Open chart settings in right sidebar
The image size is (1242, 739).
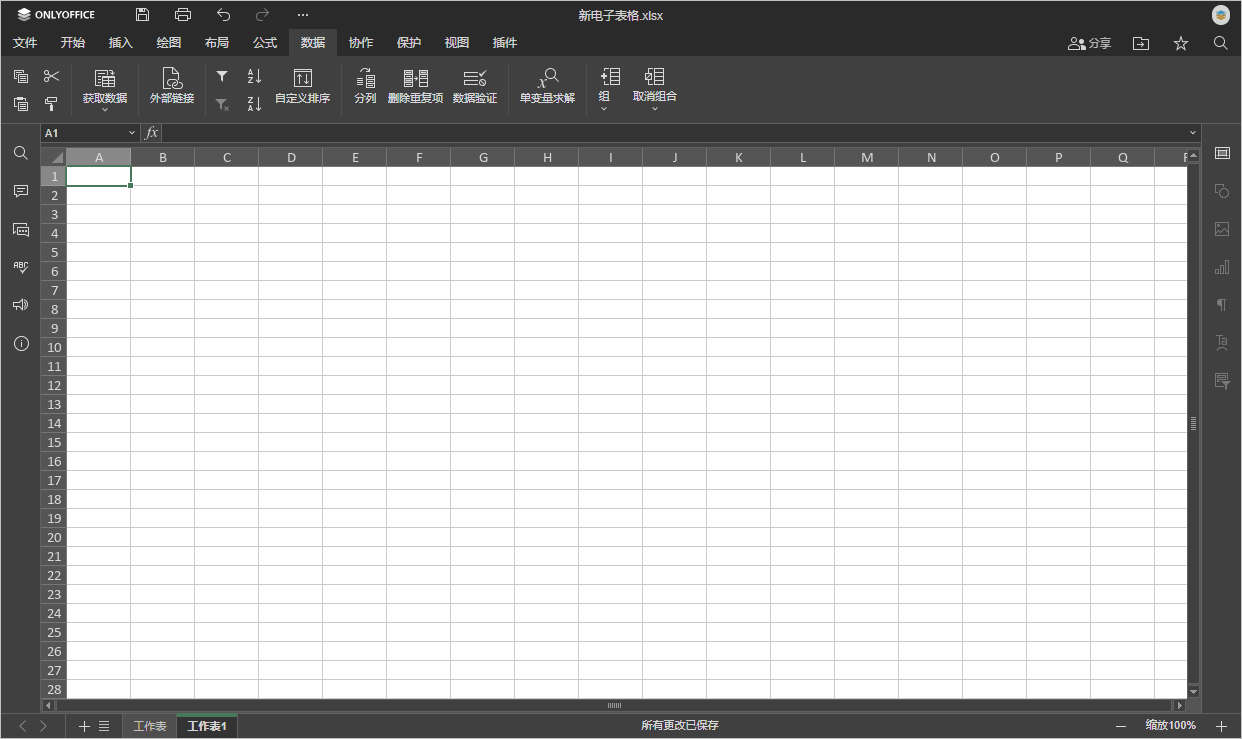(x=1221, y=267)
